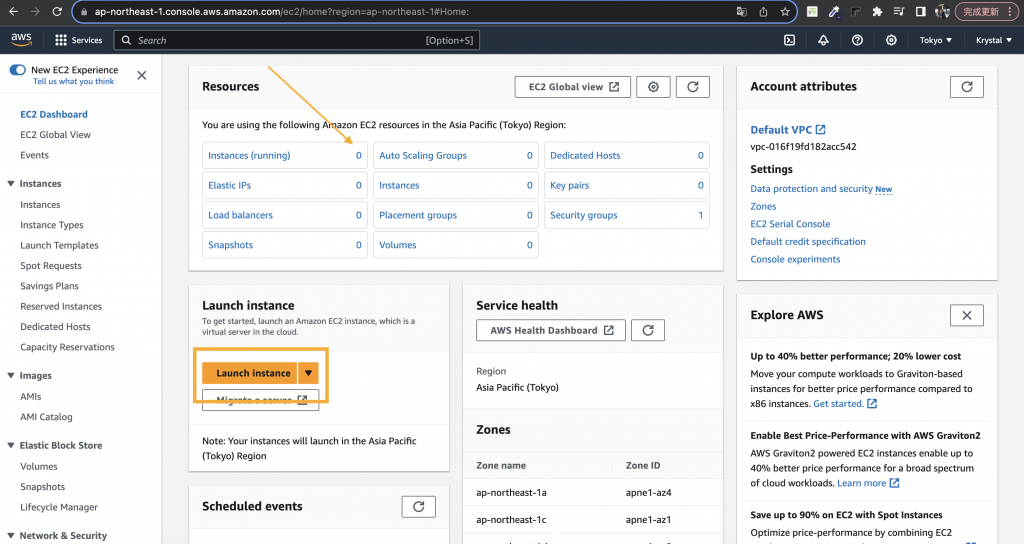Go back in browser history

coord(14,12)
